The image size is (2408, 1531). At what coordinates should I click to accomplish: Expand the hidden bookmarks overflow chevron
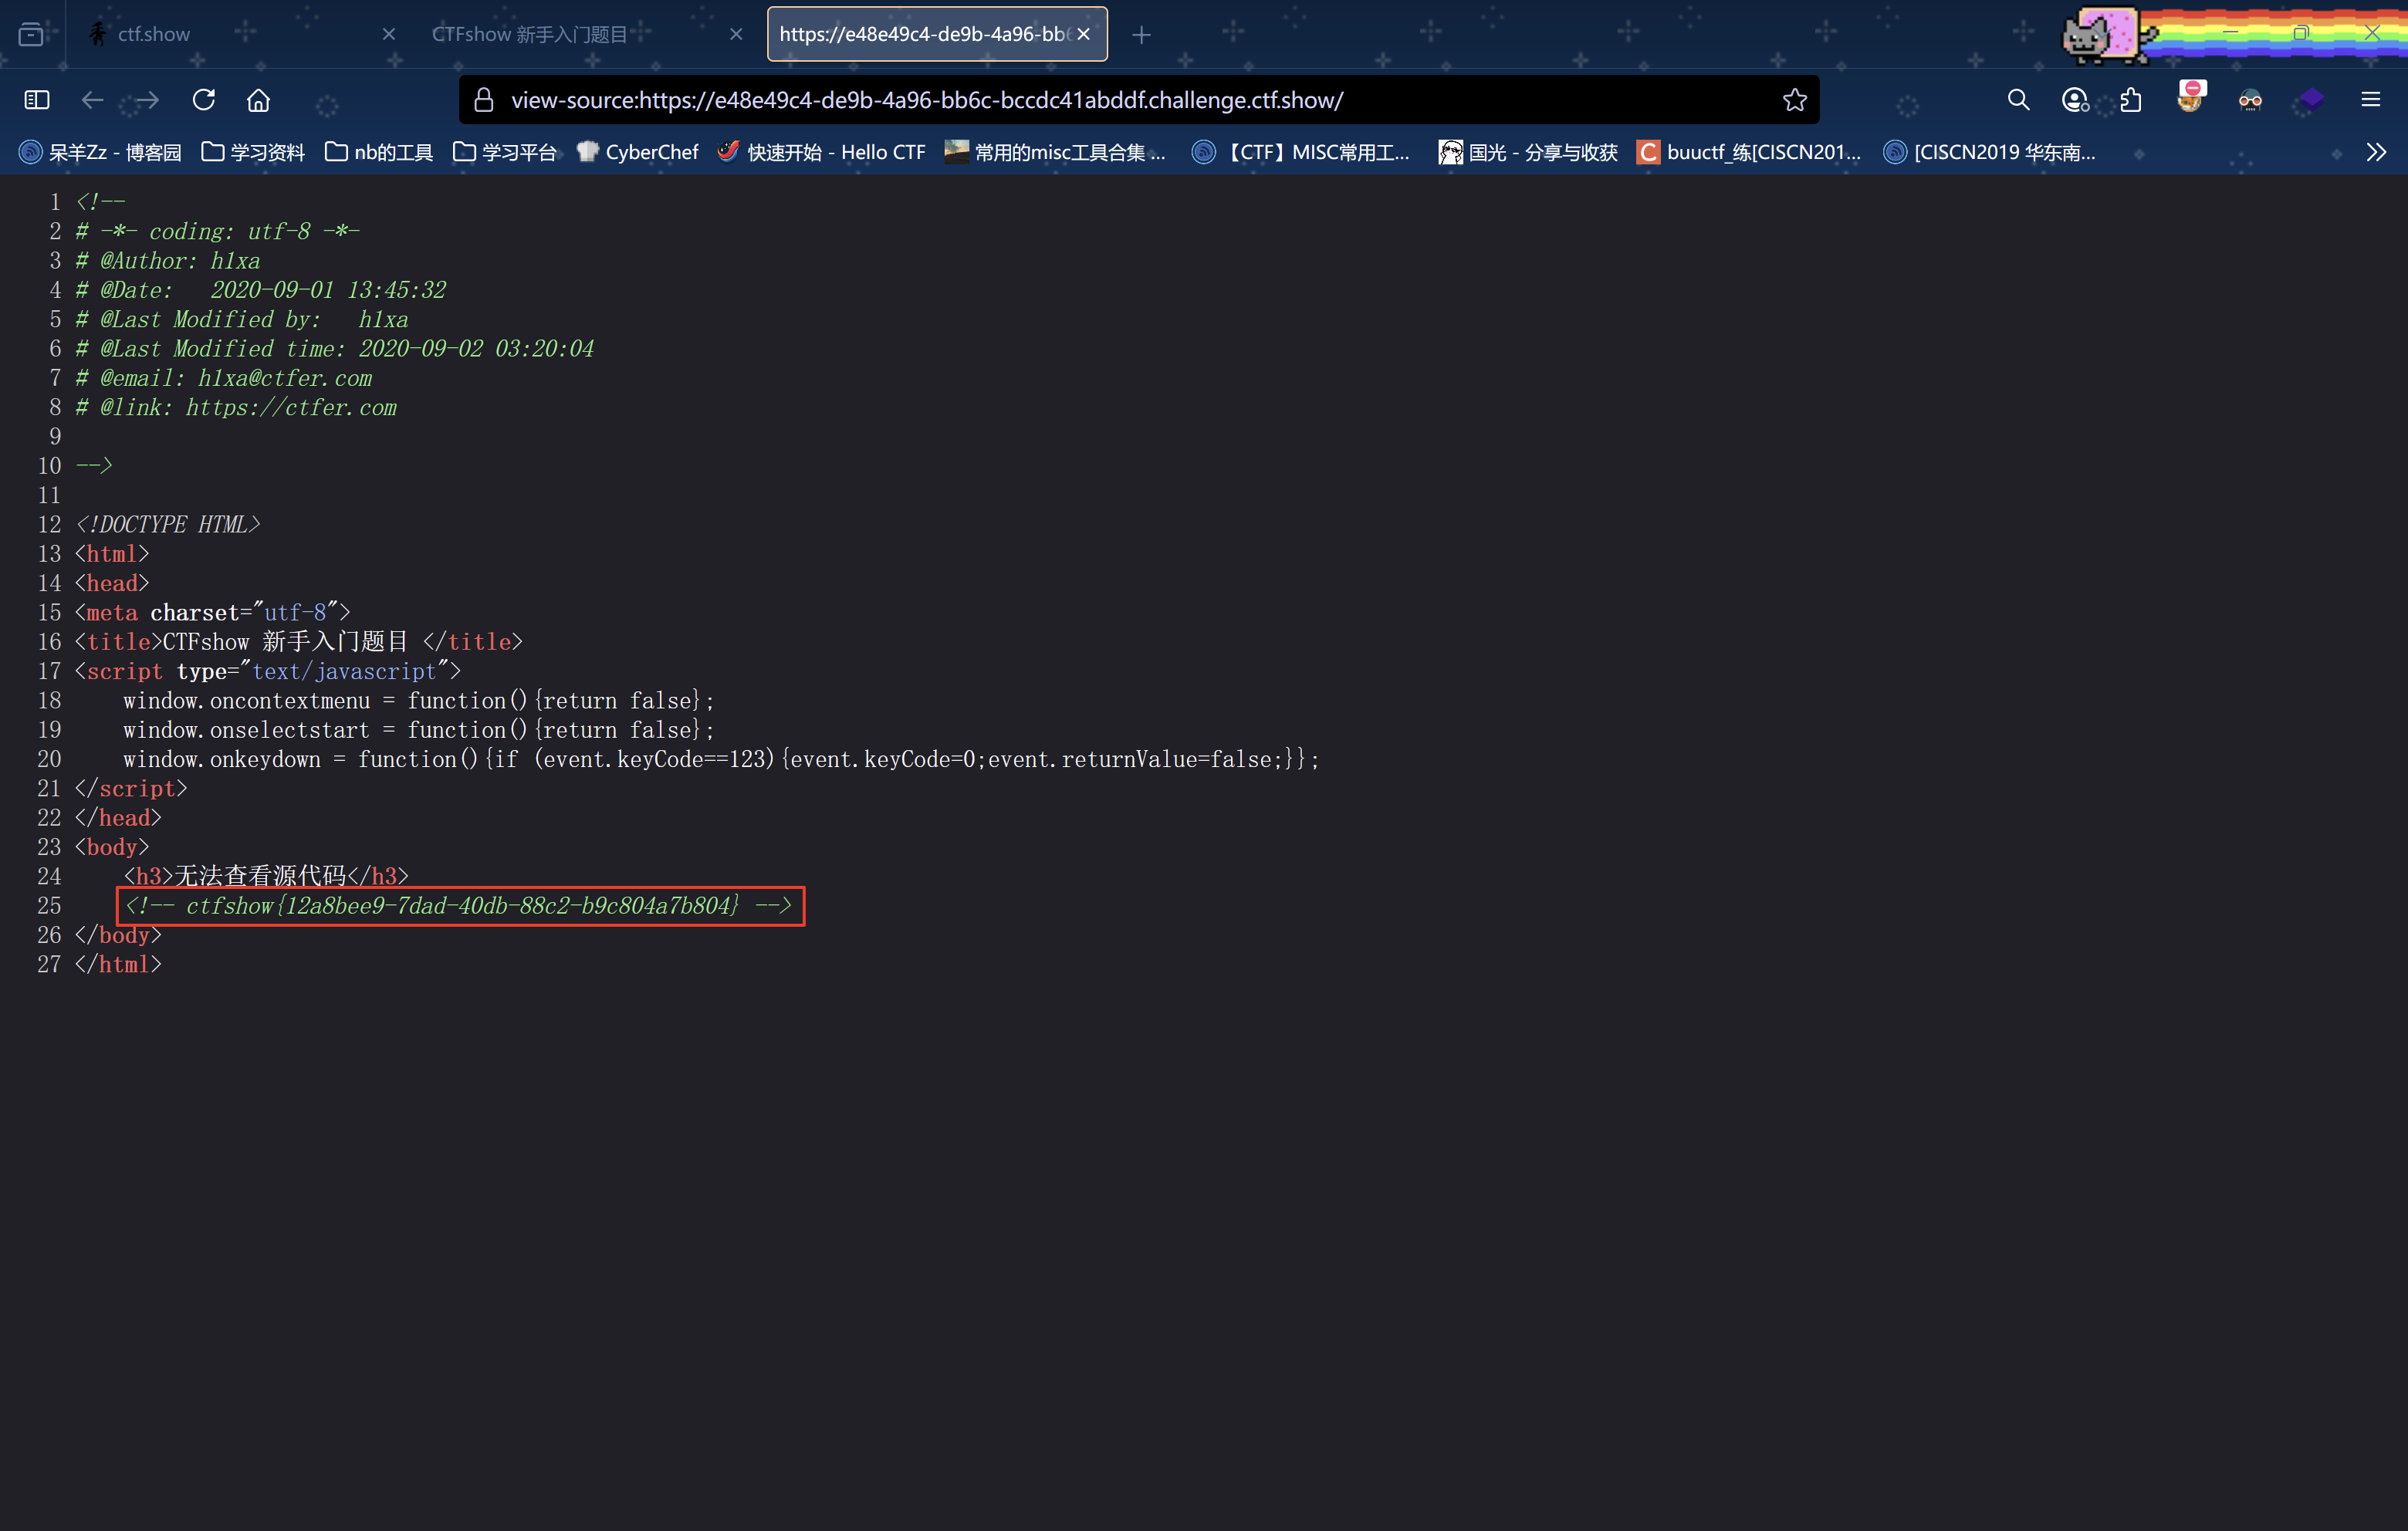2376,152
